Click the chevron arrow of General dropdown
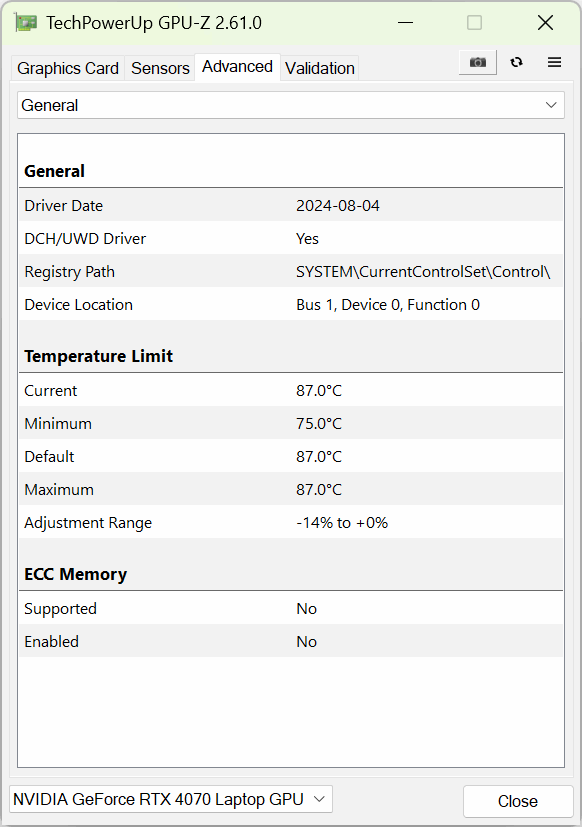This screenshot has width=582, height=827. click(x=551, y=105)
